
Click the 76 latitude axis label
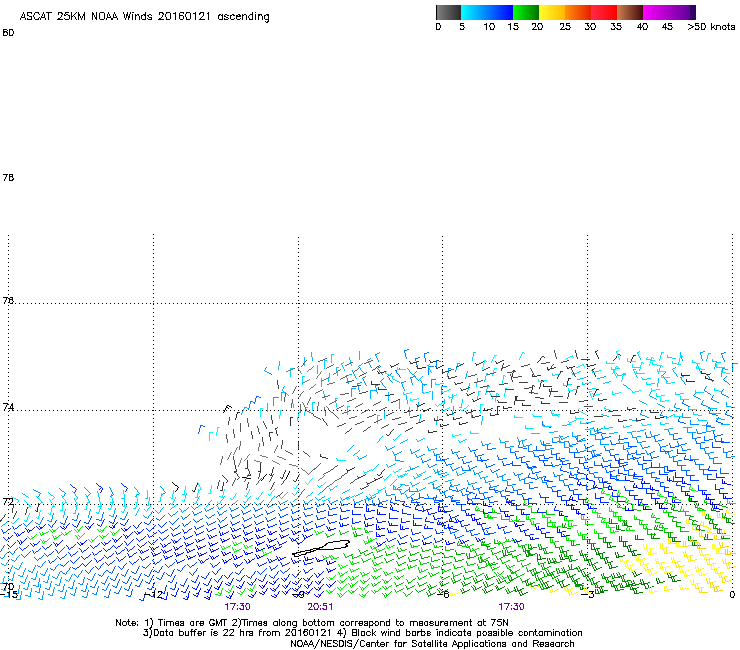pyautogui.click(x=8, y=300)
